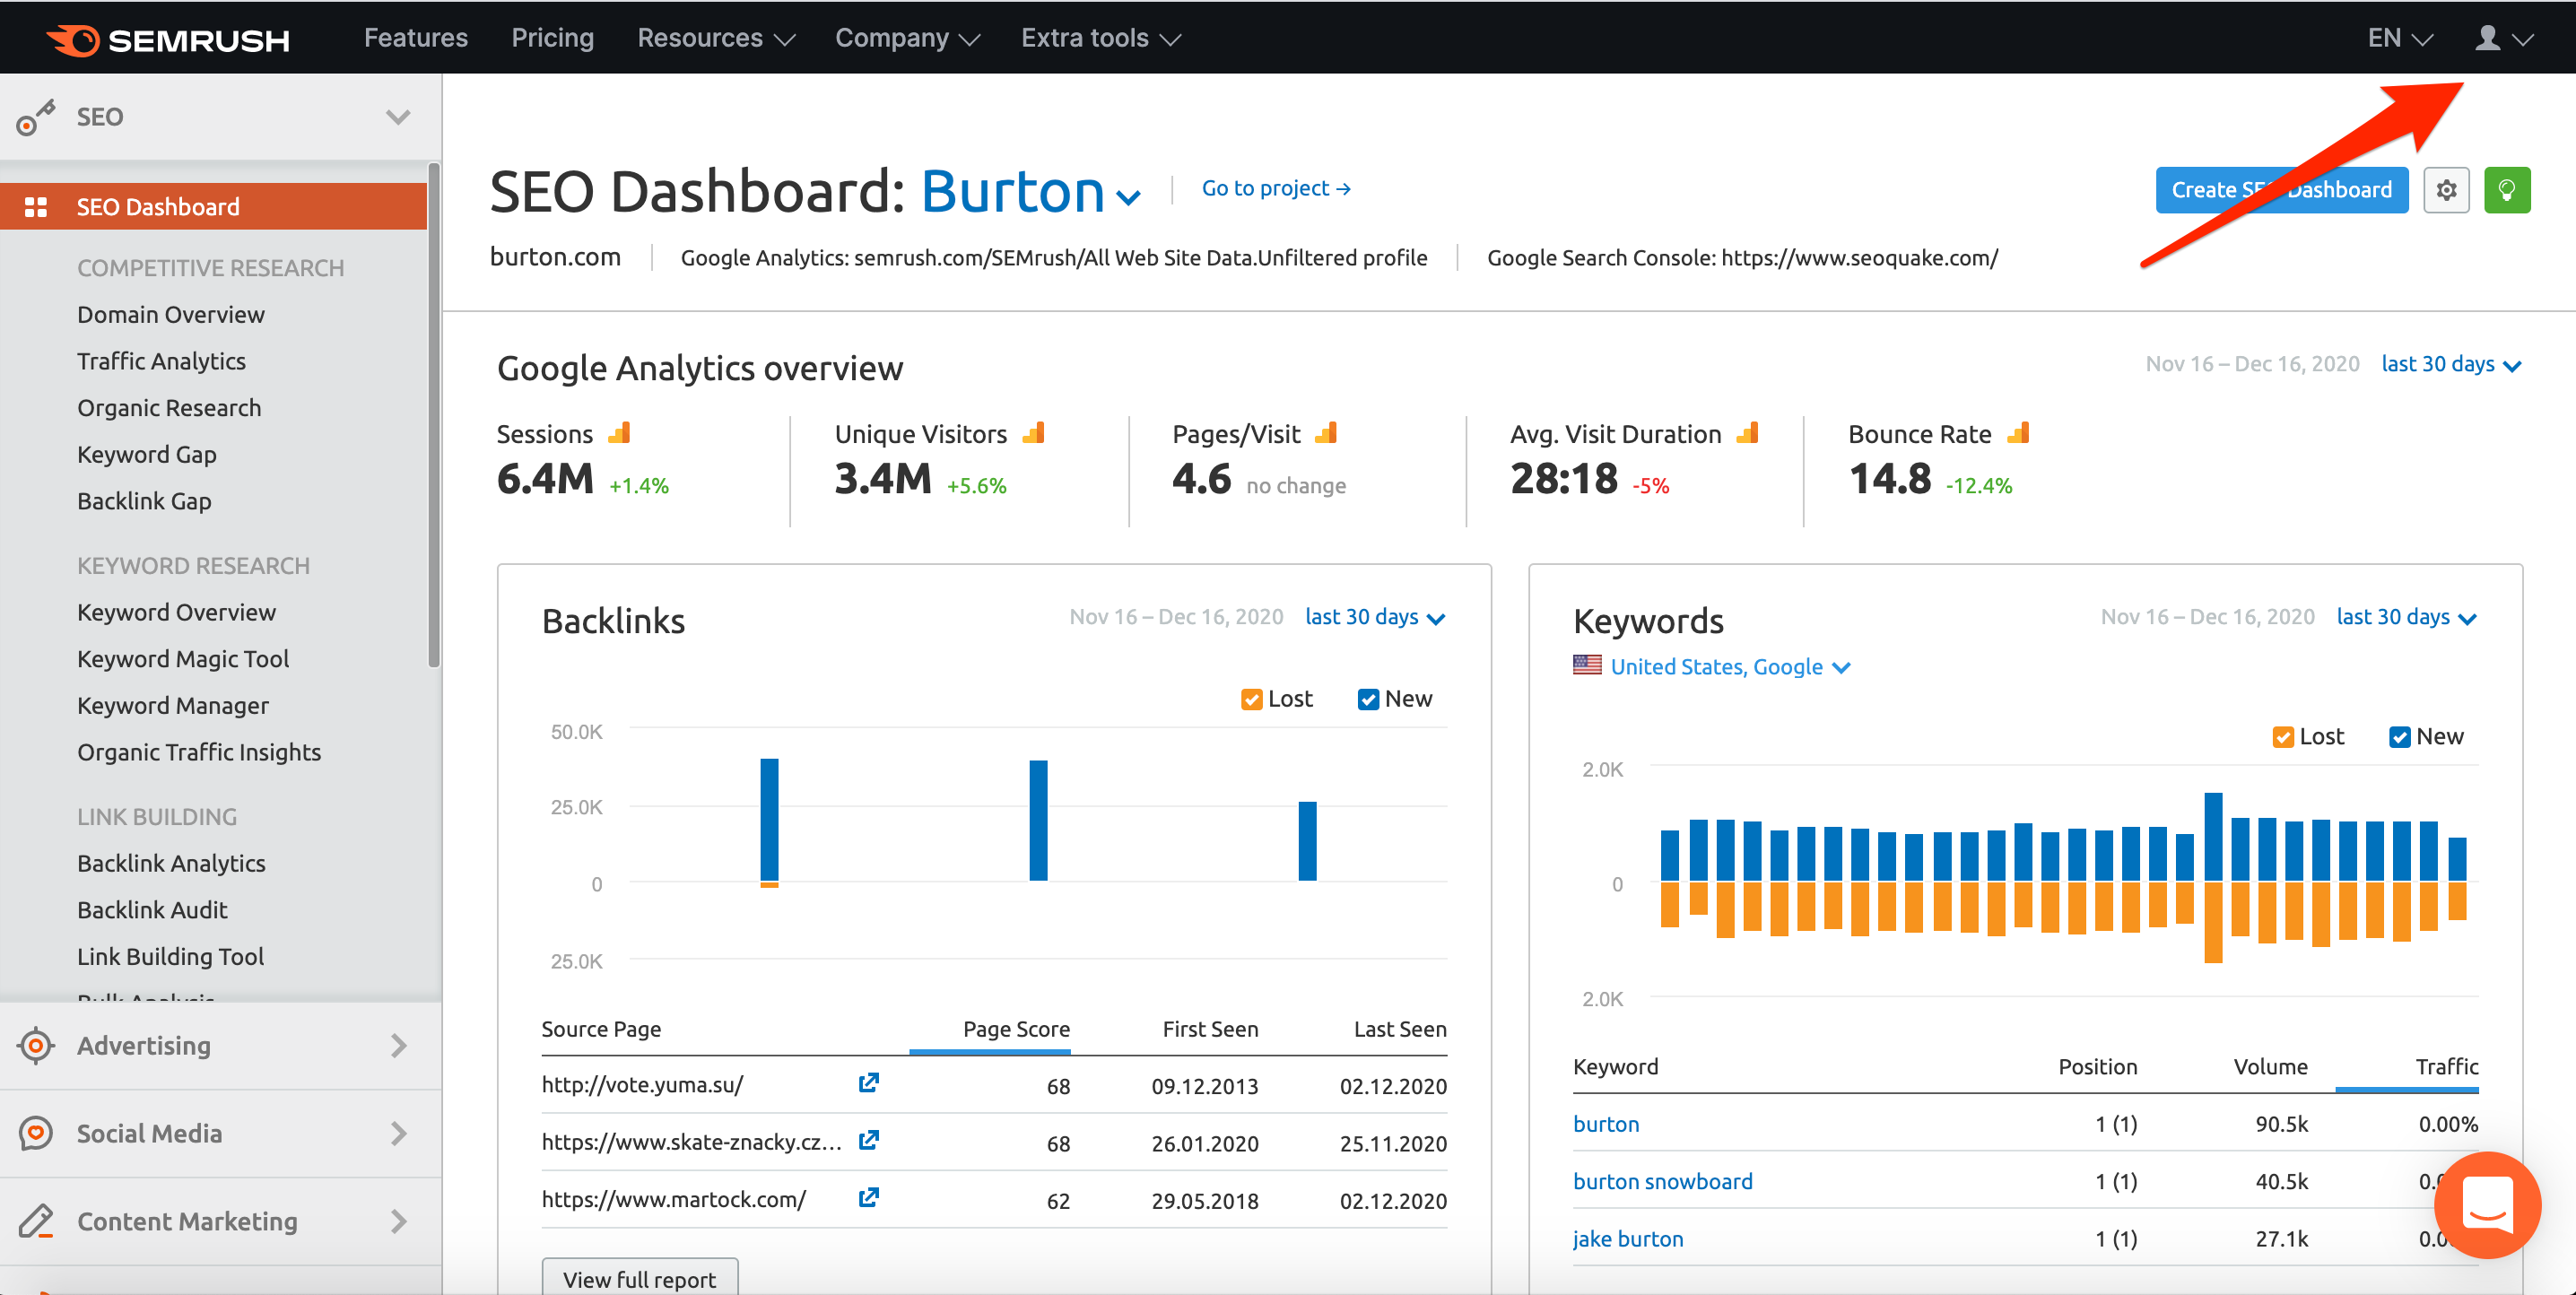Open the EN language dropdown
Screen dimensions: 2576x1295
coord(2399,38)
